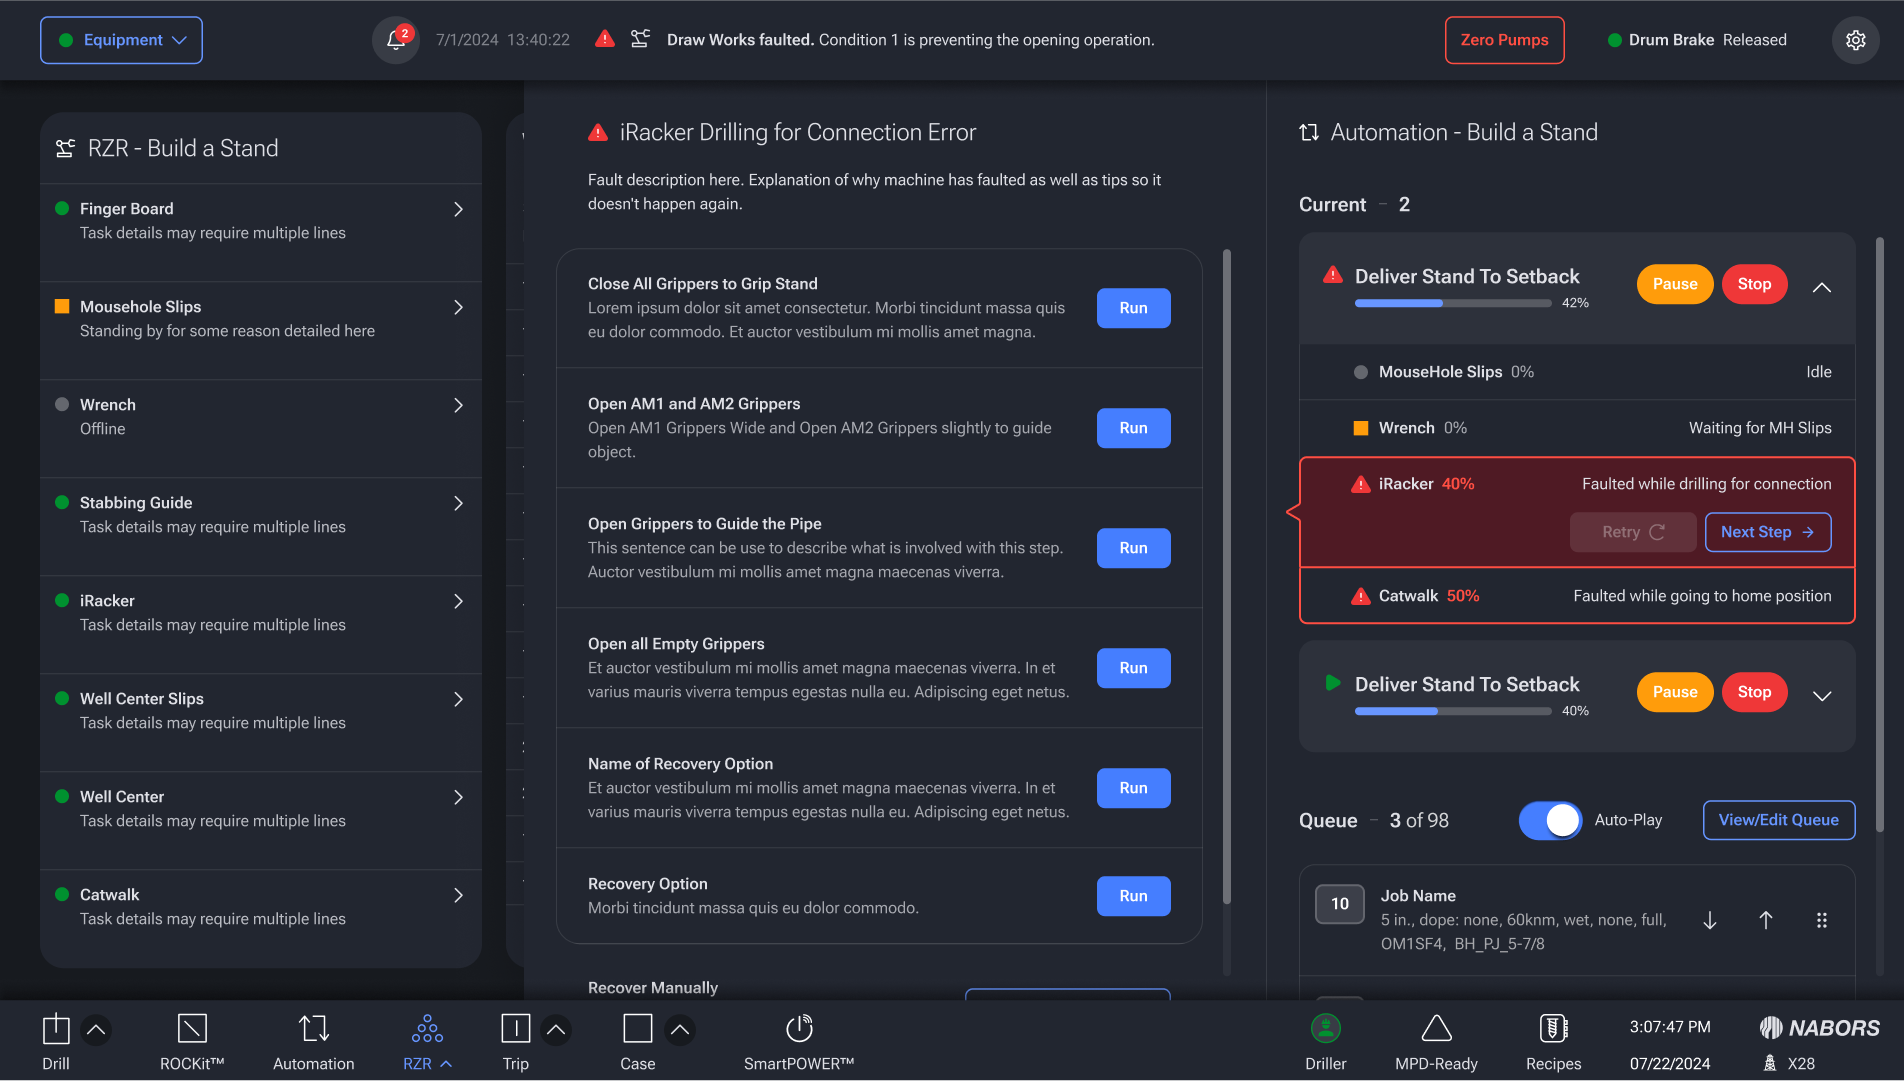Run the final Recovery Option
The image size is (1904, 1081).
pyautogui.click(x=1133, y=896)
